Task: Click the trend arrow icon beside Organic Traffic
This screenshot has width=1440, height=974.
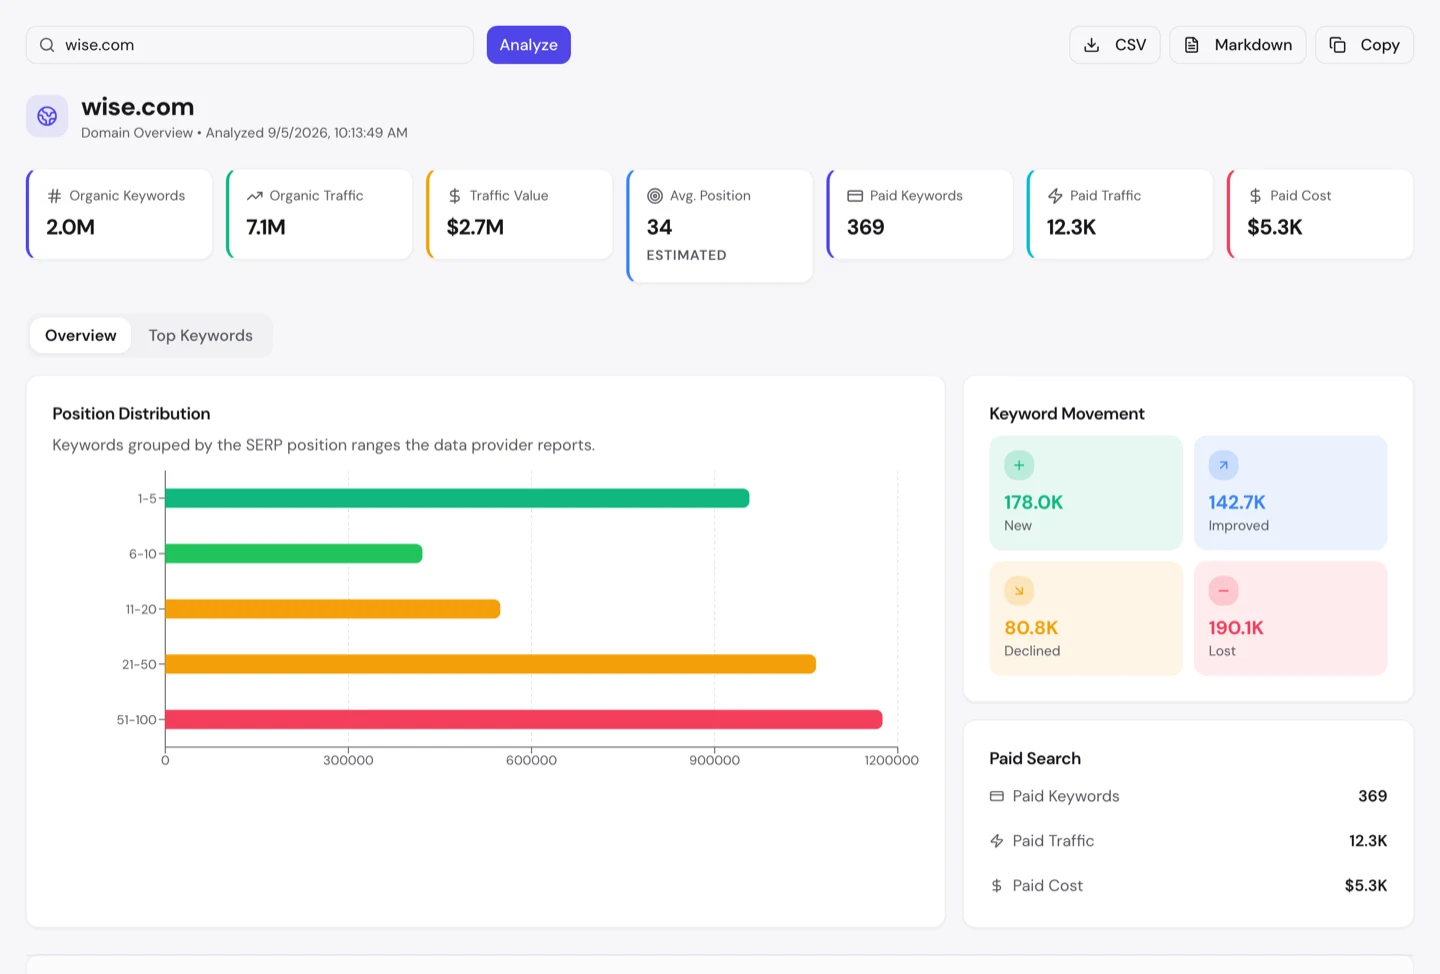Action: tap(255, 196)
